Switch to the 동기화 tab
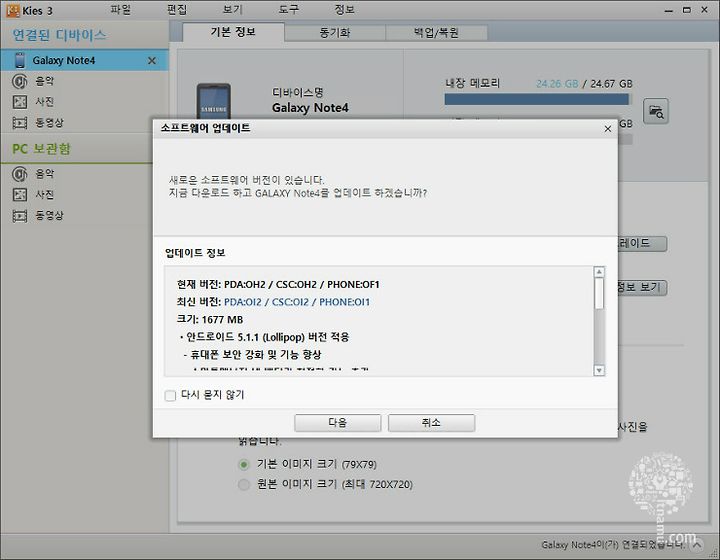 click(x=335, y=33)
